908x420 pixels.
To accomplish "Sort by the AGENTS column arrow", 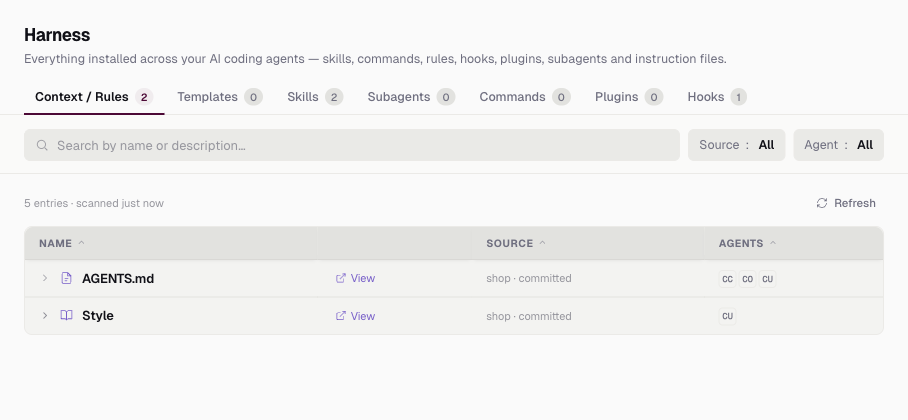I will click(772, 243).
